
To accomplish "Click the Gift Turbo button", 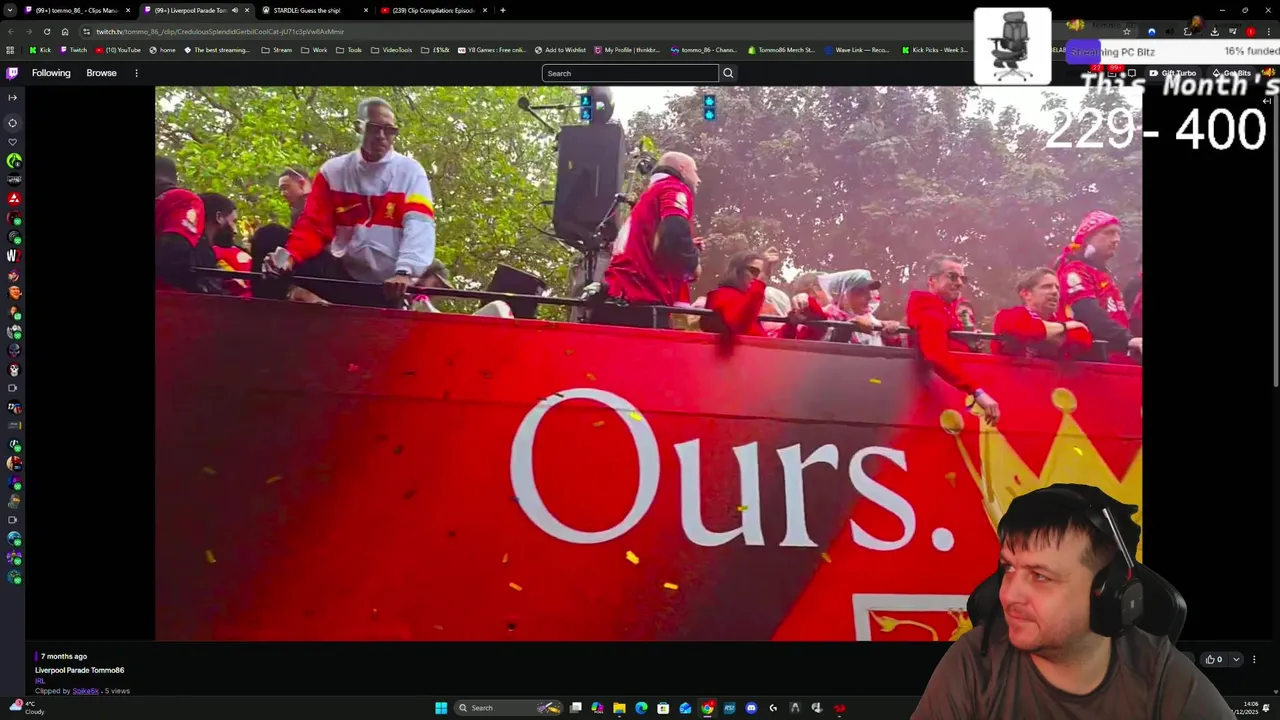I will point(1173,73).
